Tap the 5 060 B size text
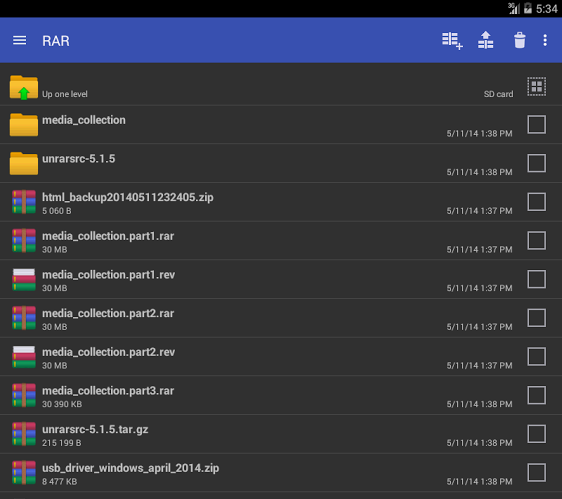This screenshot has width=562, height=499. [57, 211]
